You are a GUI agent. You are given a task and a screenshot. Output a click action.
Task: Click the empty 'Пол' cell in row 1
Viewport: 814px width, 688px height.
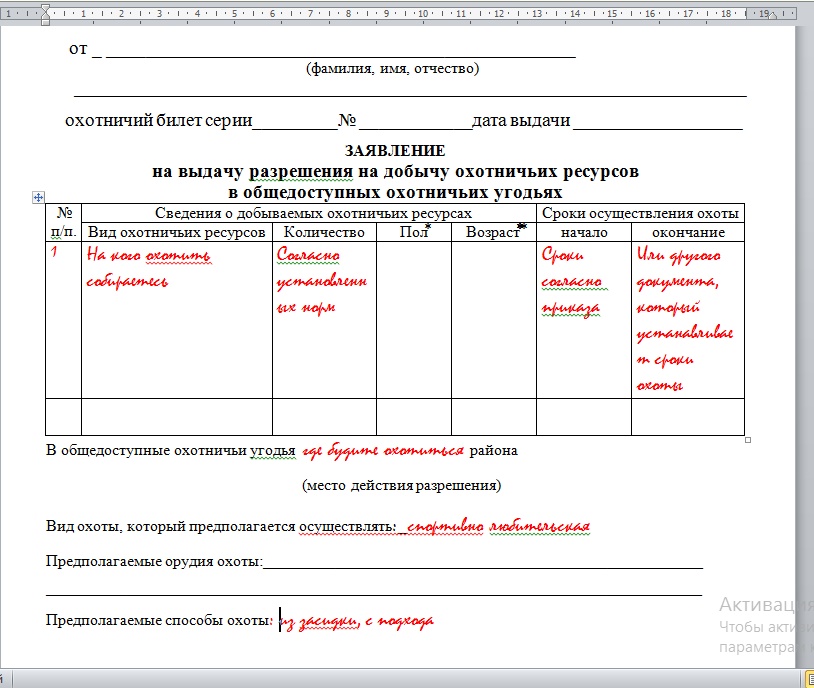pos(413,318)
